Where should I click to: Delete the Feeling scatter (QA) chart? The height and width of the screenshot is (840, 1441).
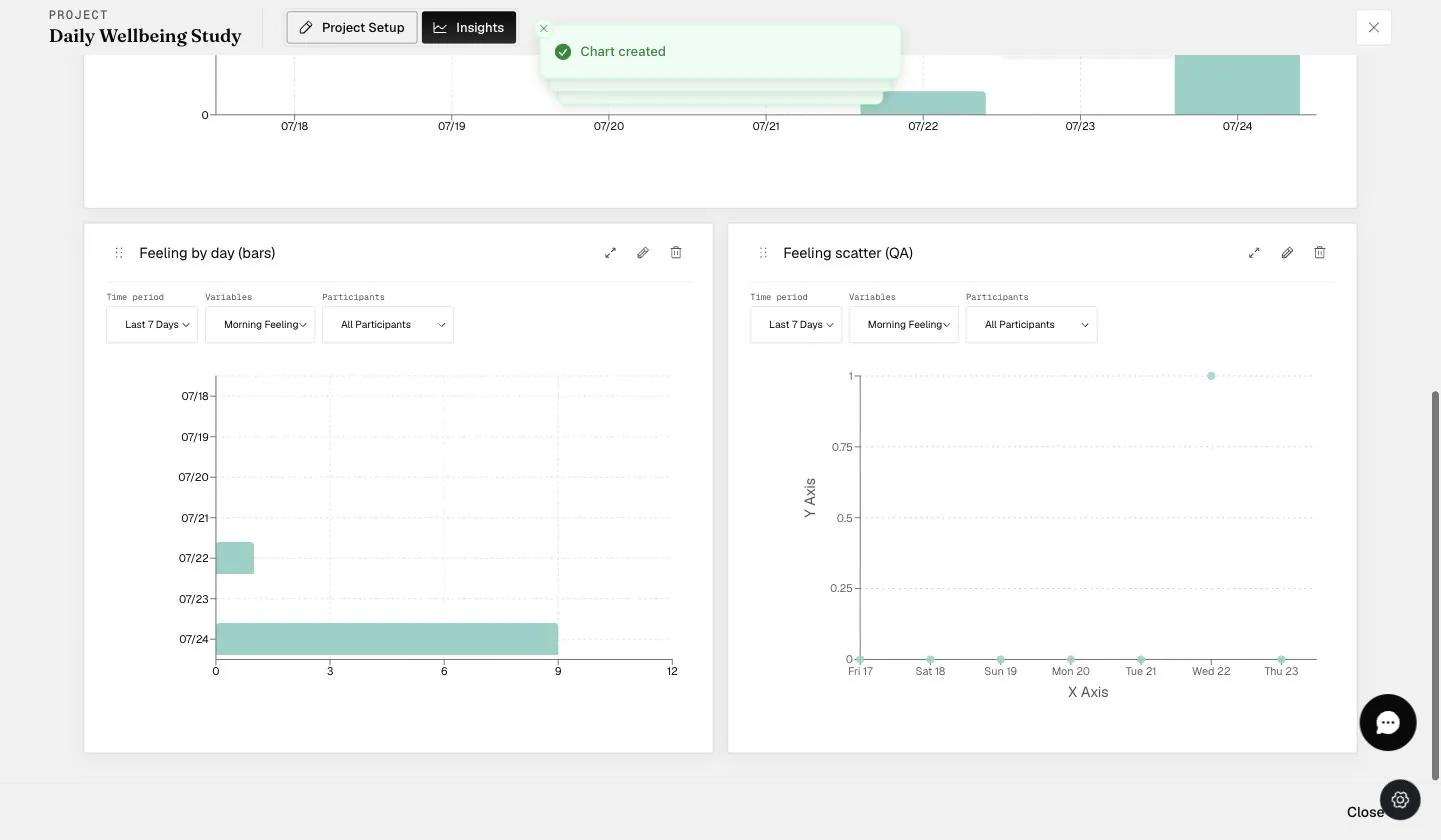tap(1320, 253)
